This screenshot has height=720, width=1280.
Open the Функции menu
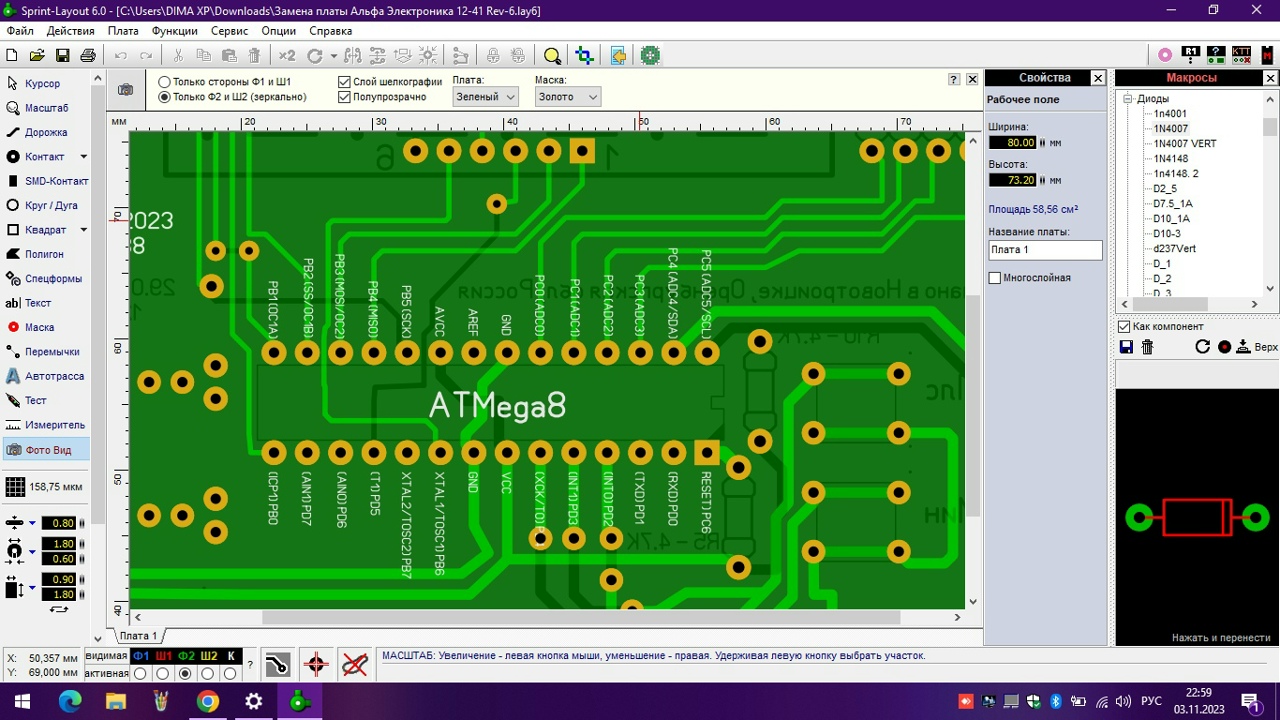(174, 31)
